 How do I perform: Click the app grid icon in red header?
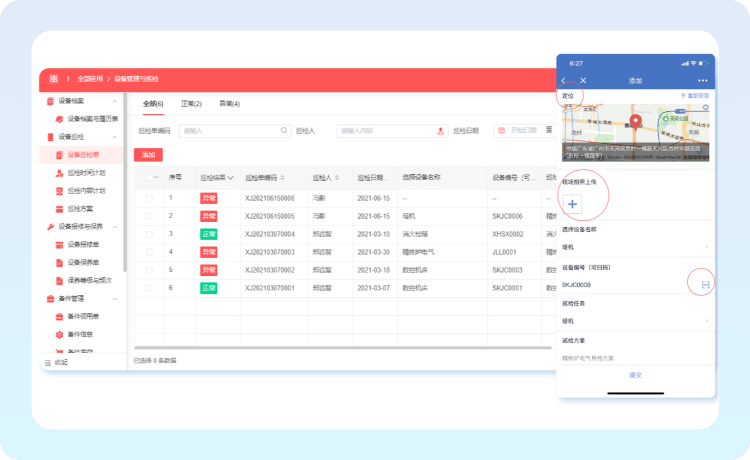tap(53, 78)
